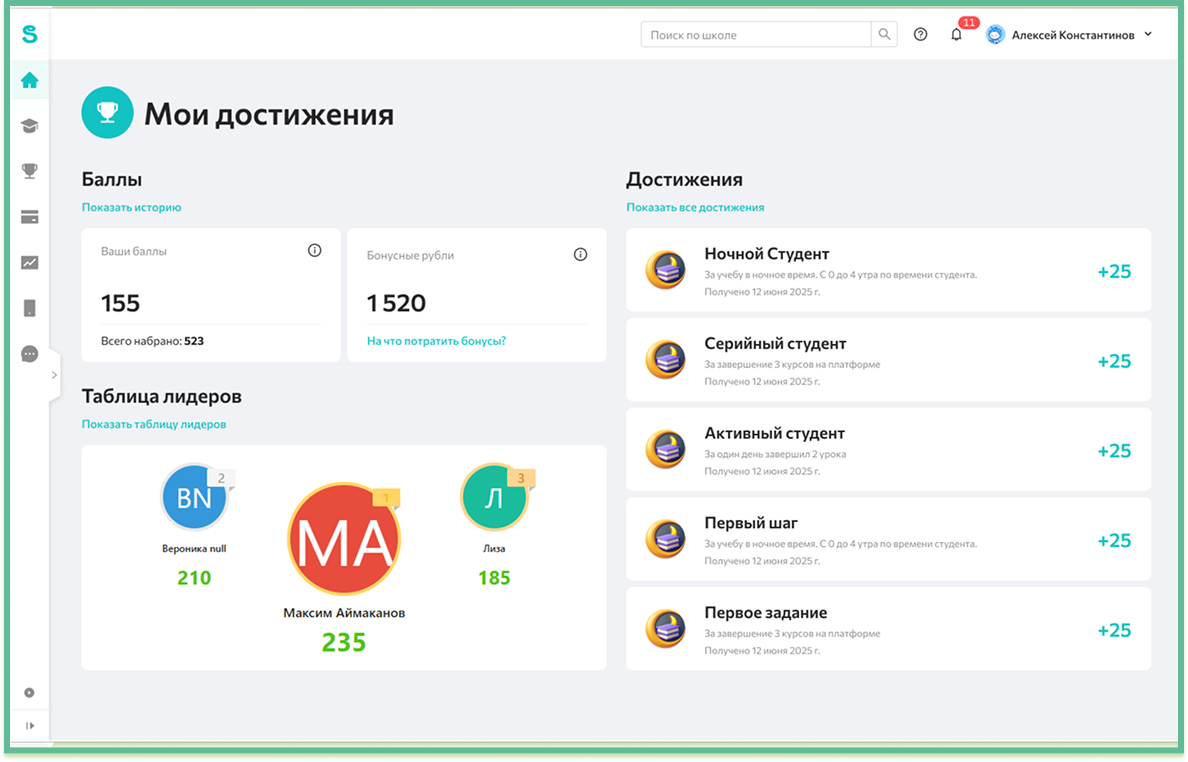Click the help question mark icon
This screenshot has width=1188, height=762.
pyautogui.click(x=920, y=34)
